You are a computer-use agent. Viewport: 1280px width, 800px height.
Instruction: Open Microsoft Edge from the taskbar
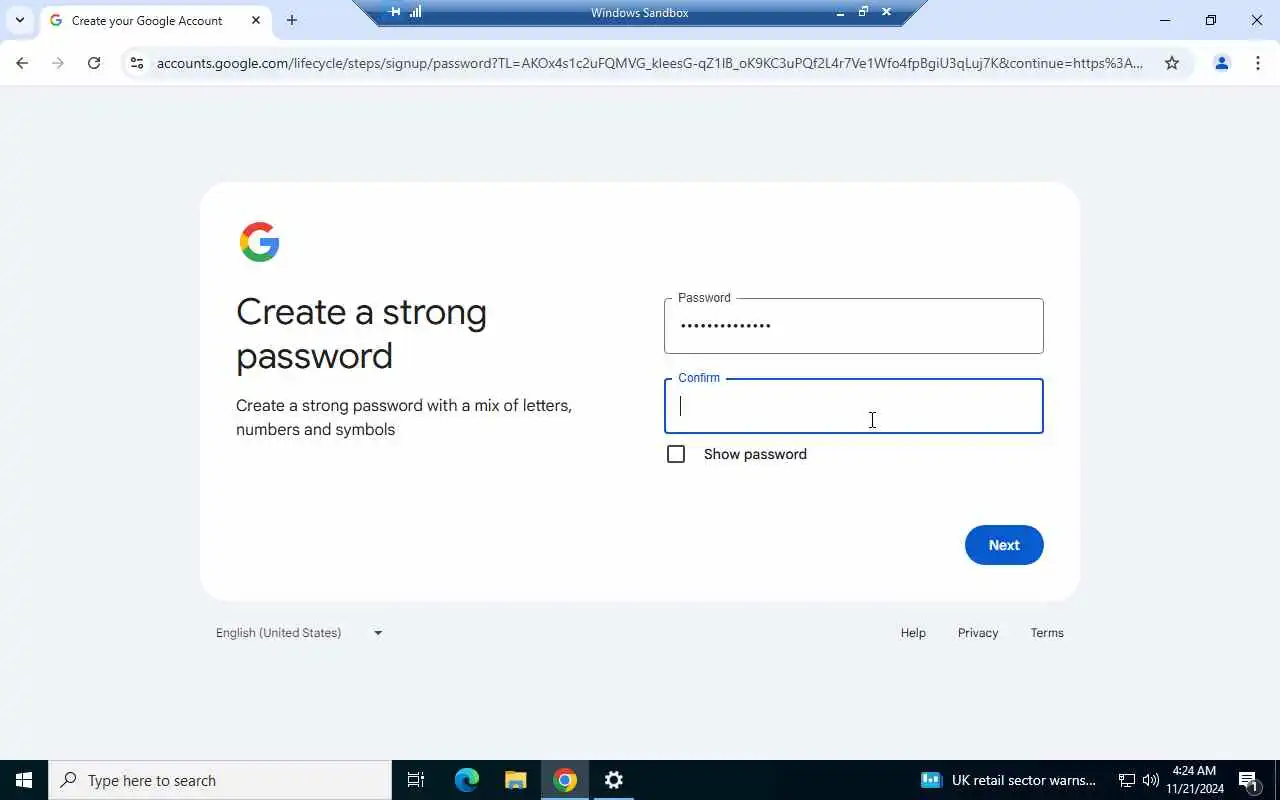(x=466, y=780)
